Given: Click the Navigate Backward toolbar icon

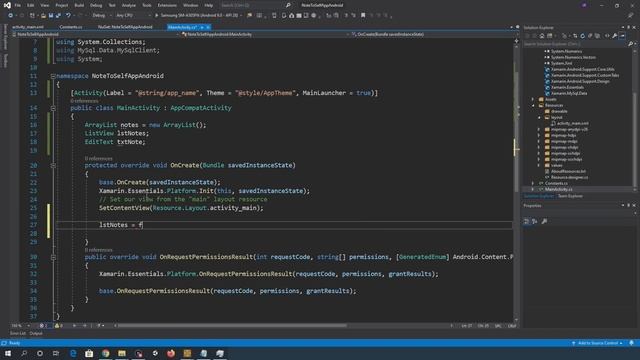Looking at the screenshot, I should (x=10, y=16).
